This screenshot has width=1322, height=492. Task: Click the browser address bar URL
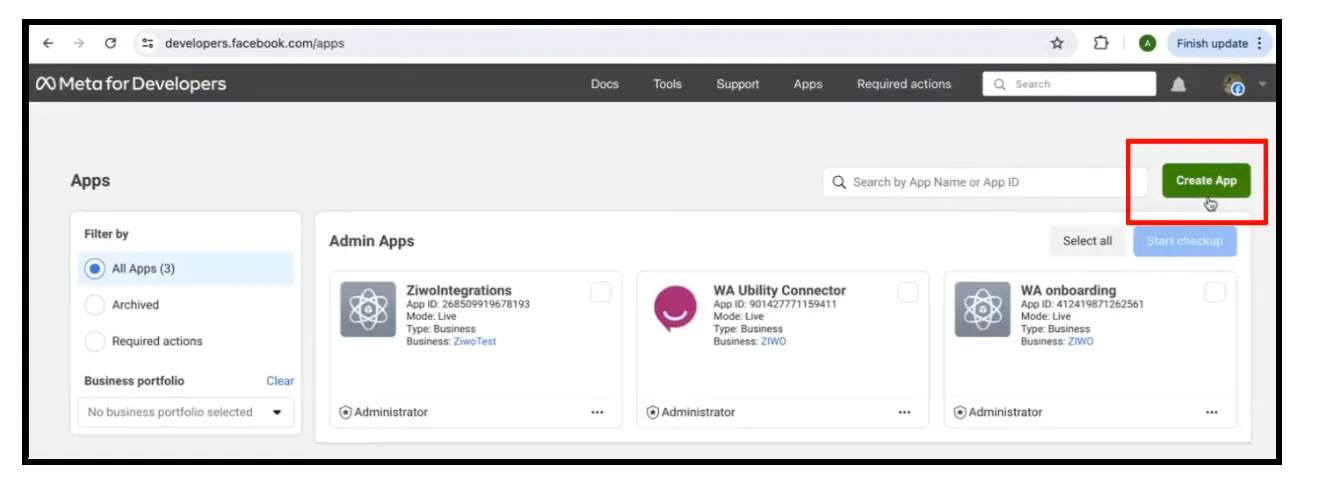coord(254,43)
